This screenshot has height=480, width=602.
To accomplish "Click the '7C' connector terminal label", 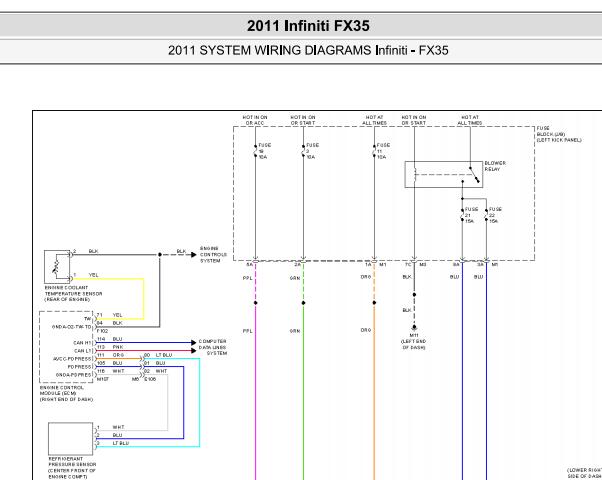I will pyautogui.click(x=408, y=265).
